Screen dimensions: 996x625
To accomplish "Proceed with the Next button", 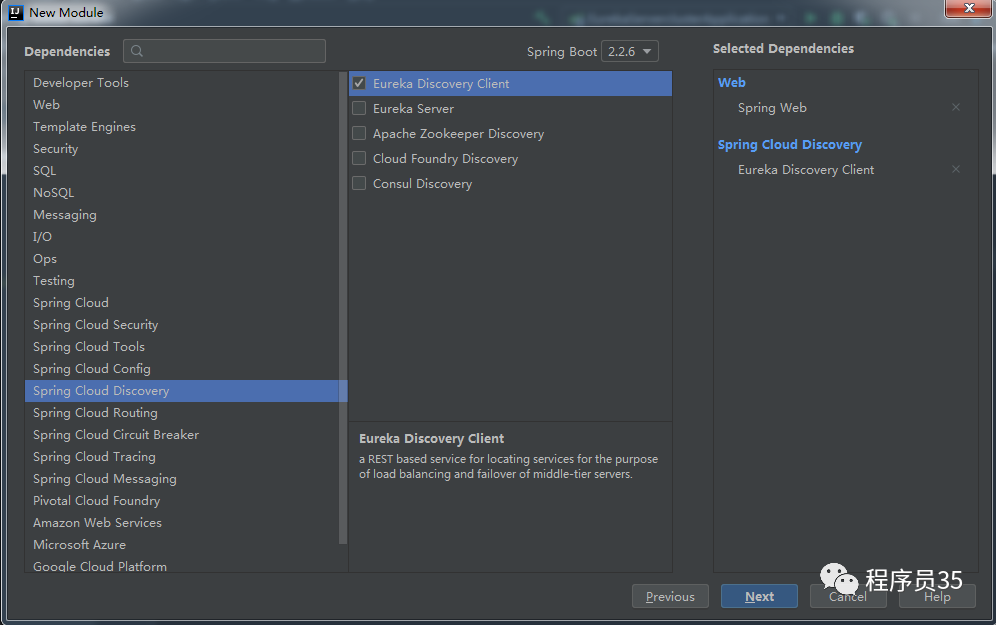I will coord(759,596).
